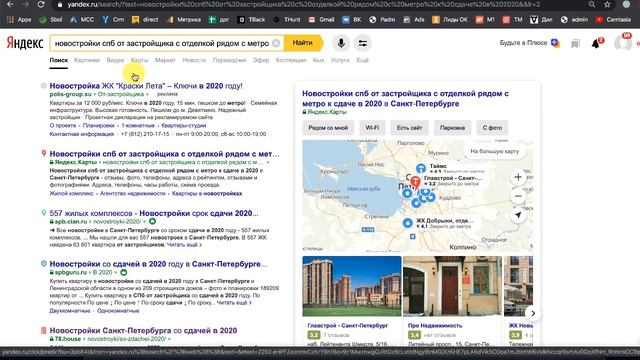Click the browser forward arrow
640x360 pixels.
(25, 4)
